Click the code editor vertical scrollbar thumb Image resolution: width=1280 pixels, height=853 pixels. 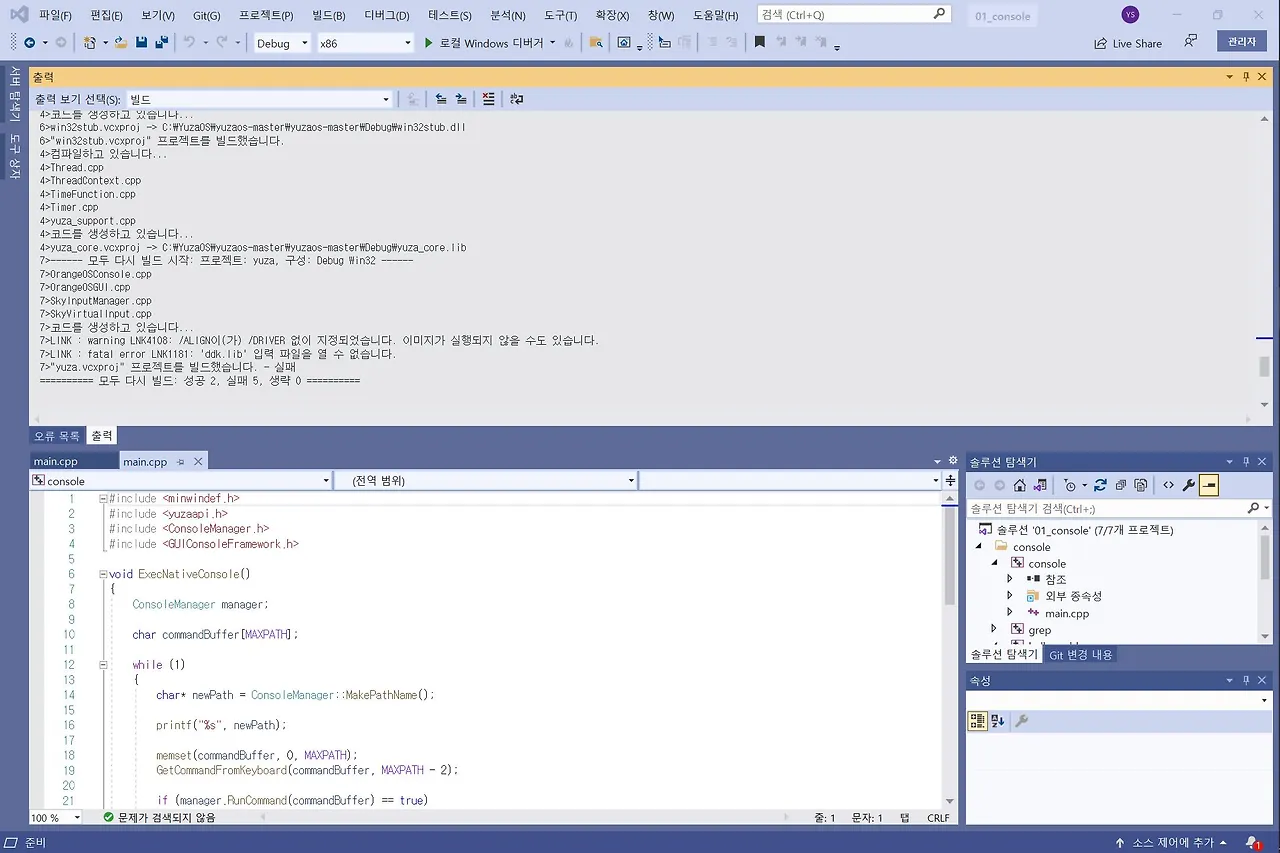950,553
